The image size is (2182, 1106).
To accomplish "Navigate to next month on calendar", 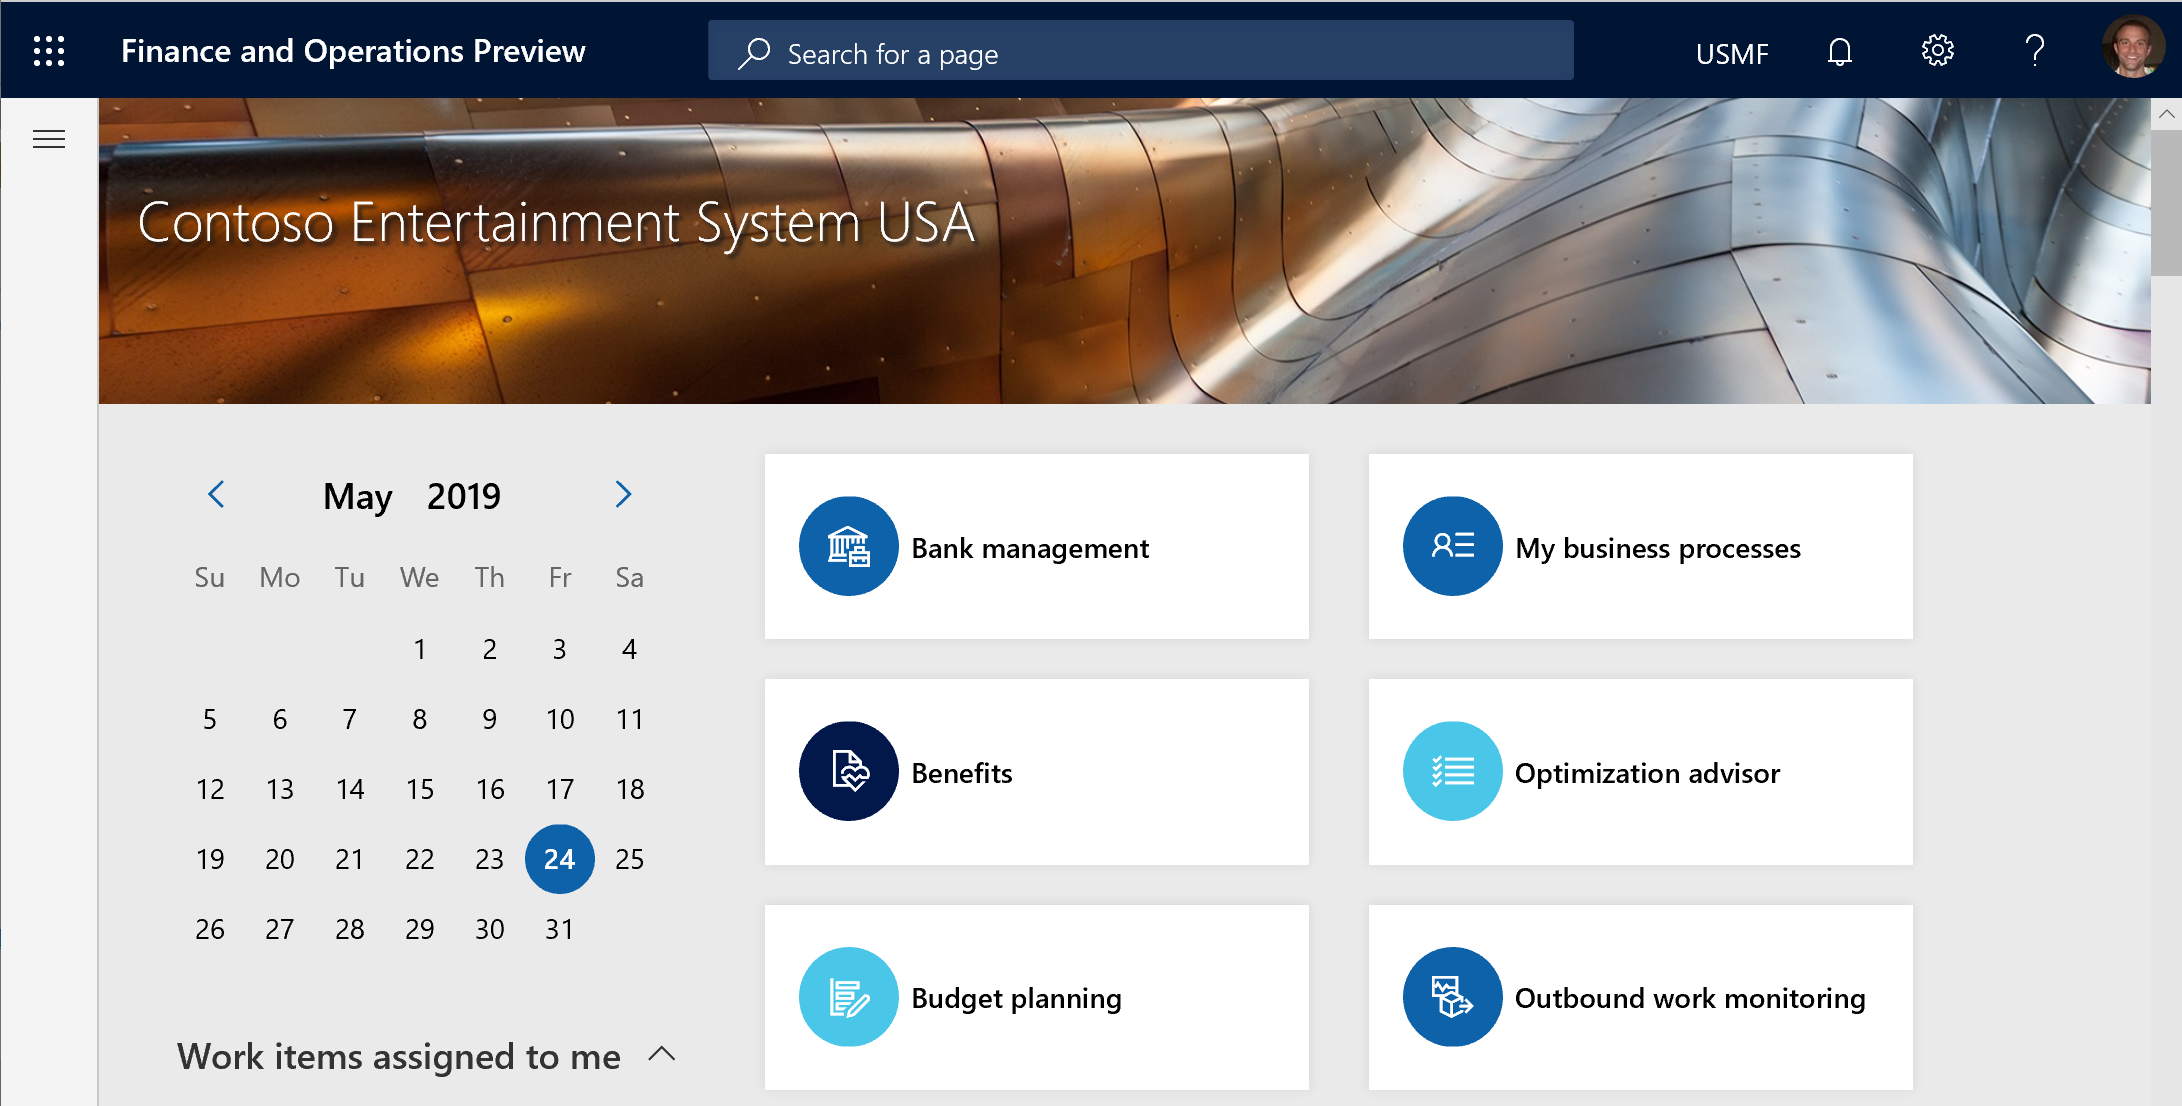I will pos(622,495).
